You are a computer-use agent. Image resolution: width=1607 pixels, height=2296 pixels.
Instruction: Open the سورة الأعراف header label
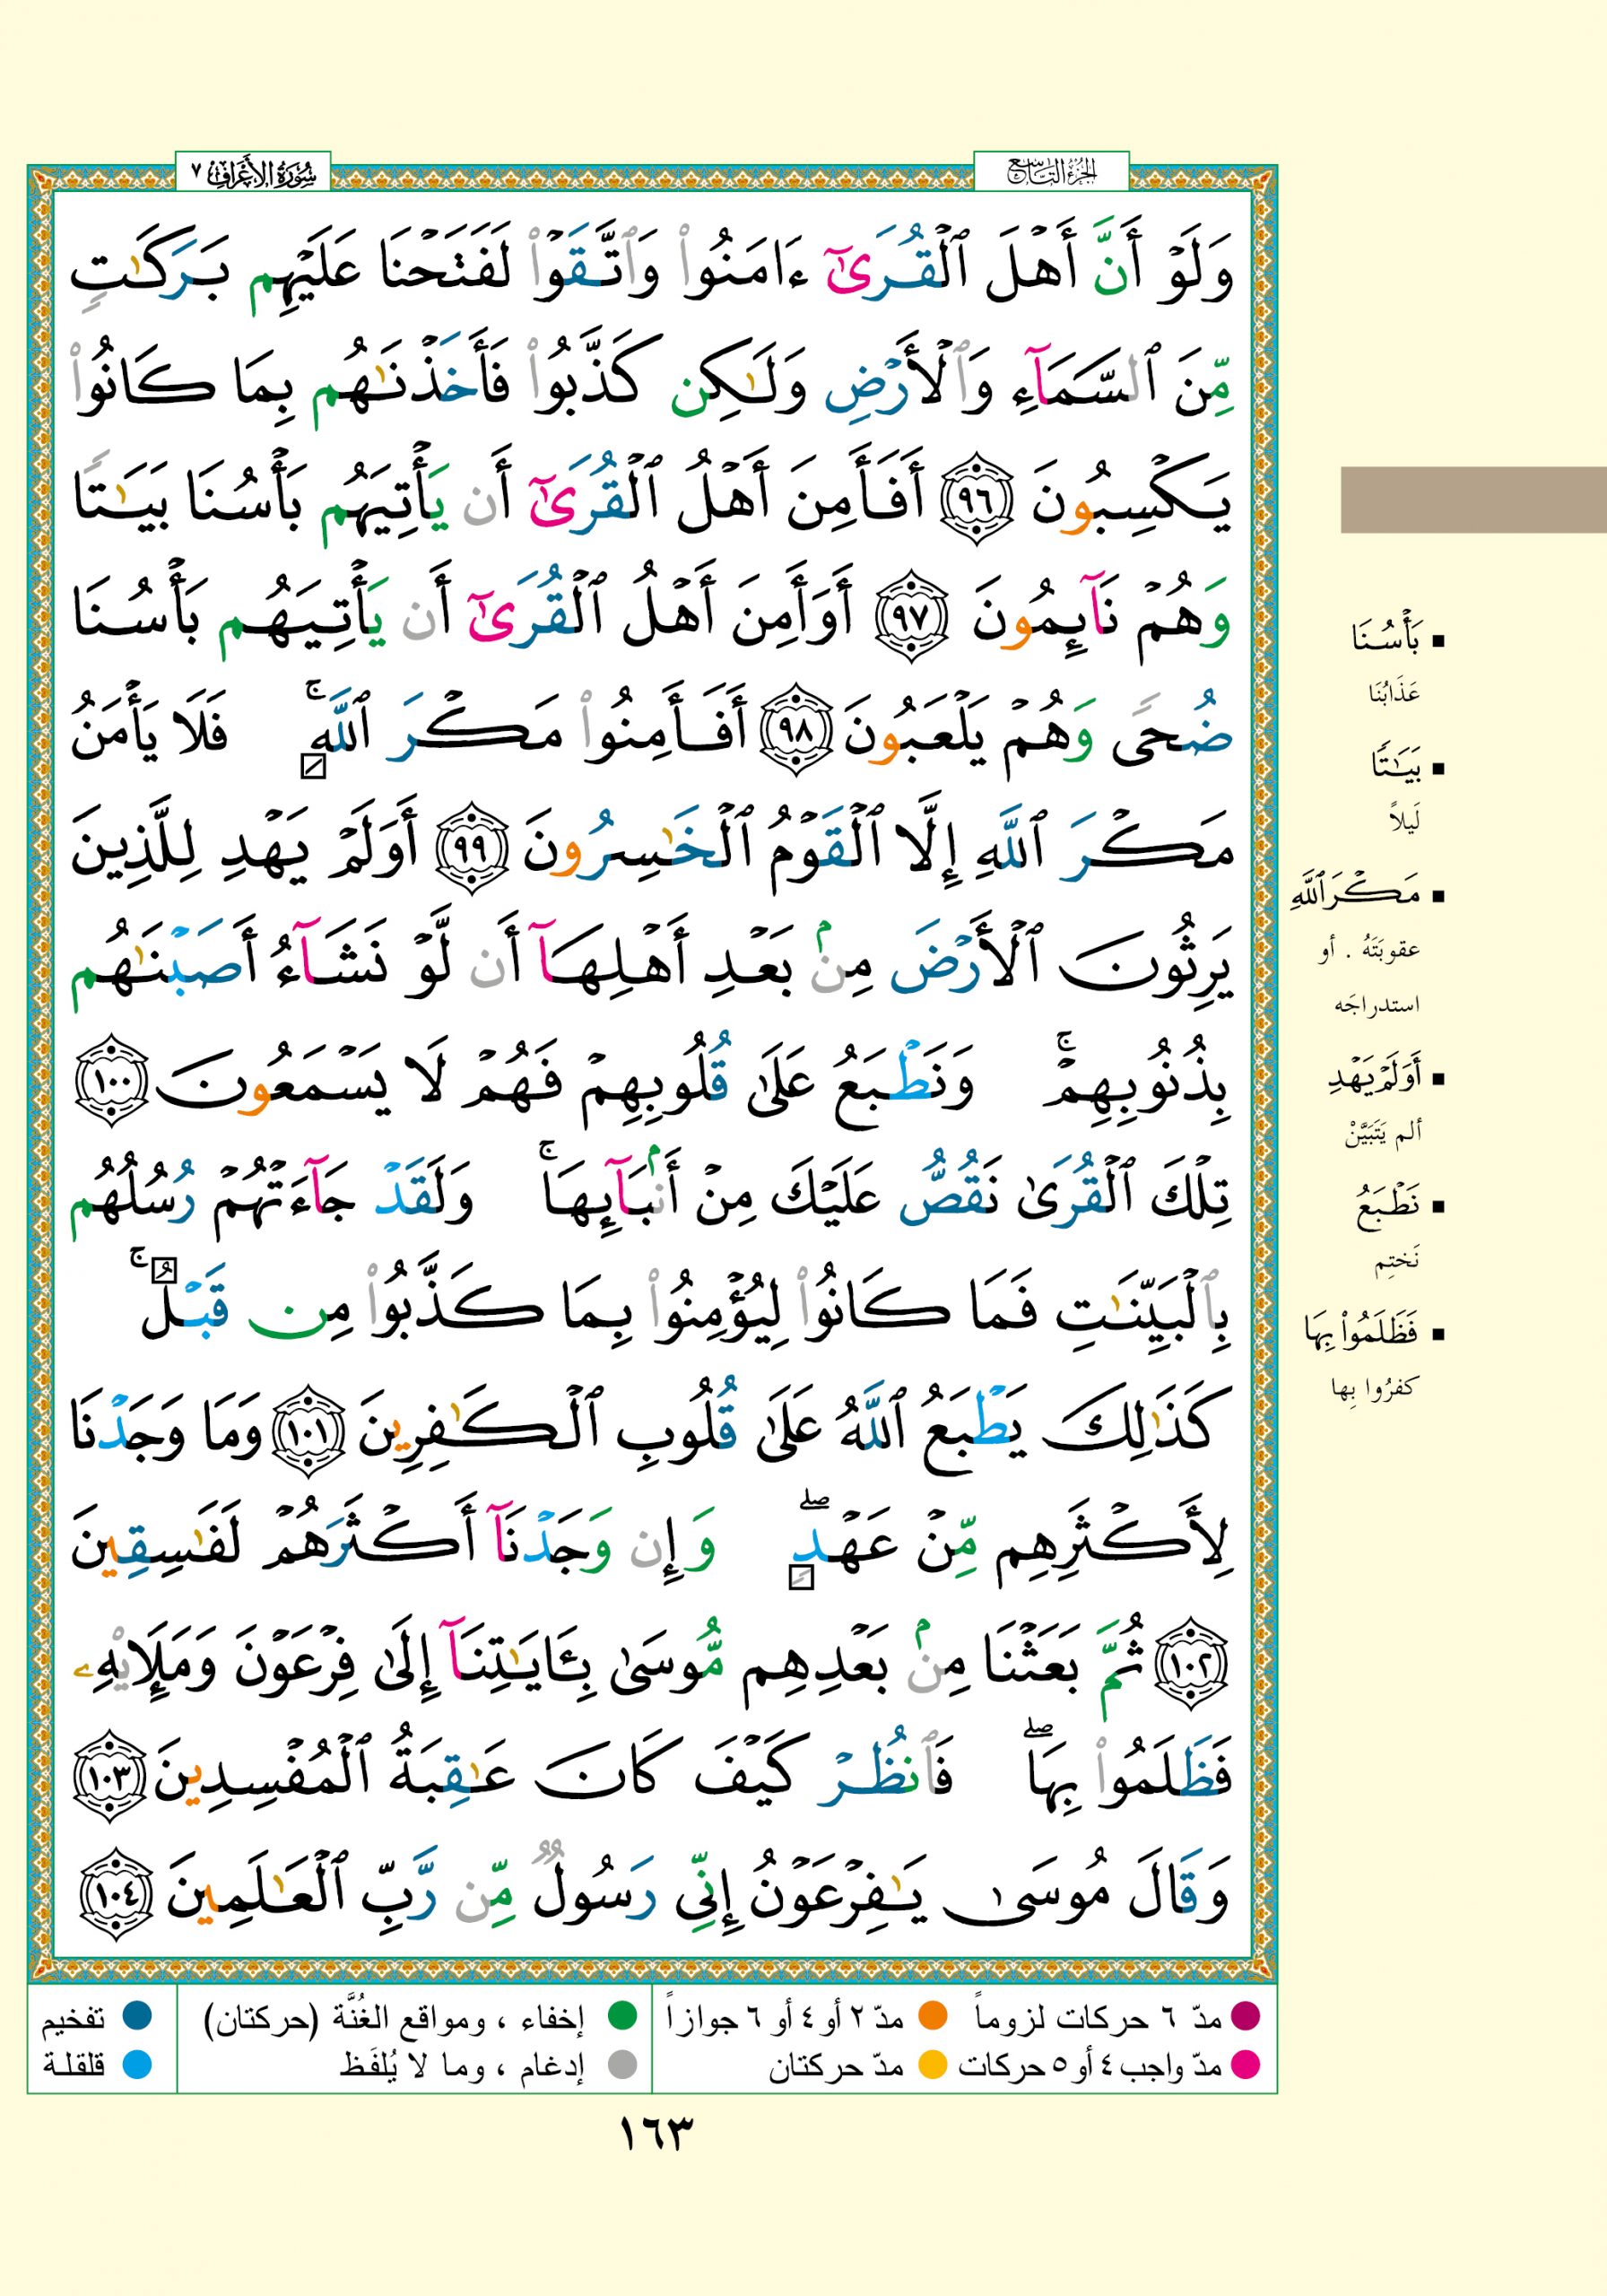click(x=253, y=173)
